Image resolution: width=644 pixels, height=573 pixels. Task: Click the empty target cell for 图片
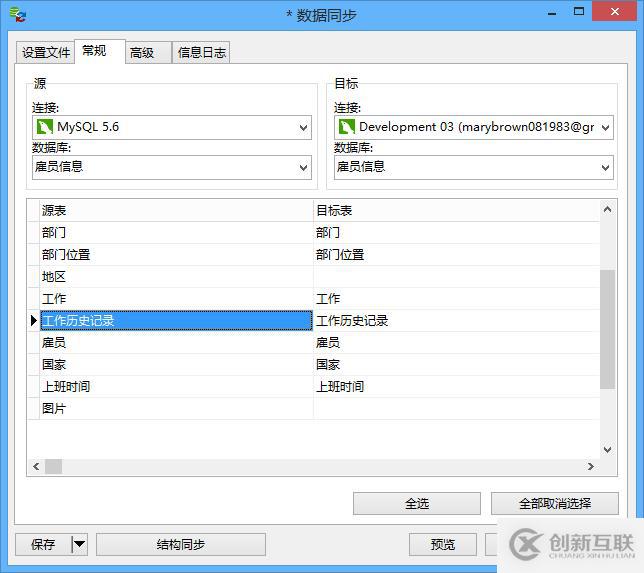click(x=457, y=408)
